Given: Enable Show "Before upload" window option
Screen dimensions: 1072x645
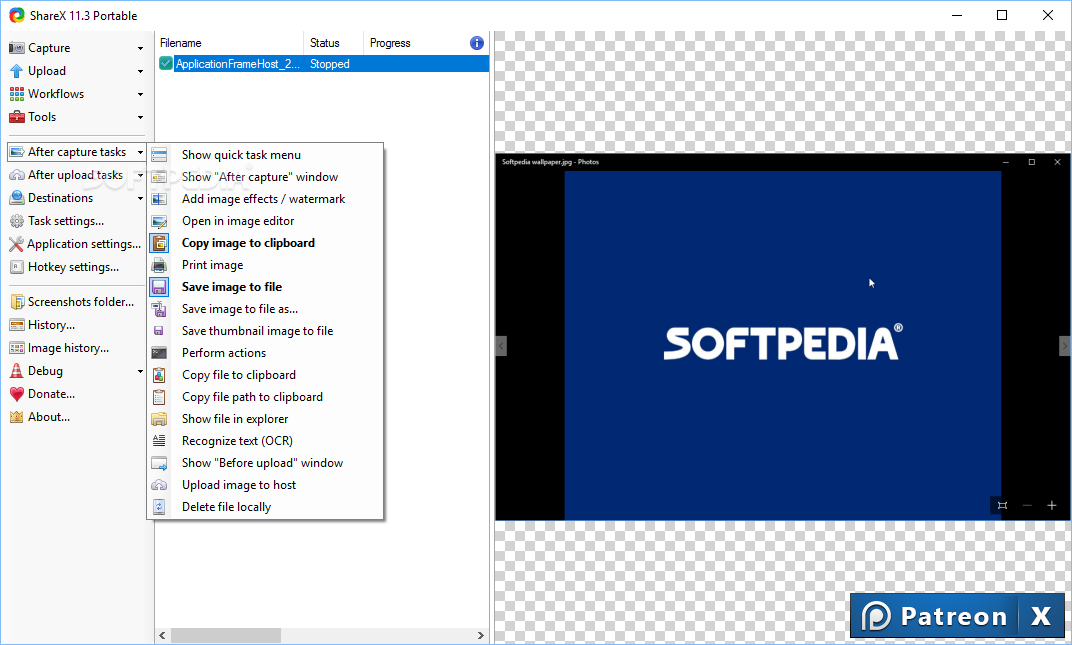Looking at the screenshot, I should [263, 463].
